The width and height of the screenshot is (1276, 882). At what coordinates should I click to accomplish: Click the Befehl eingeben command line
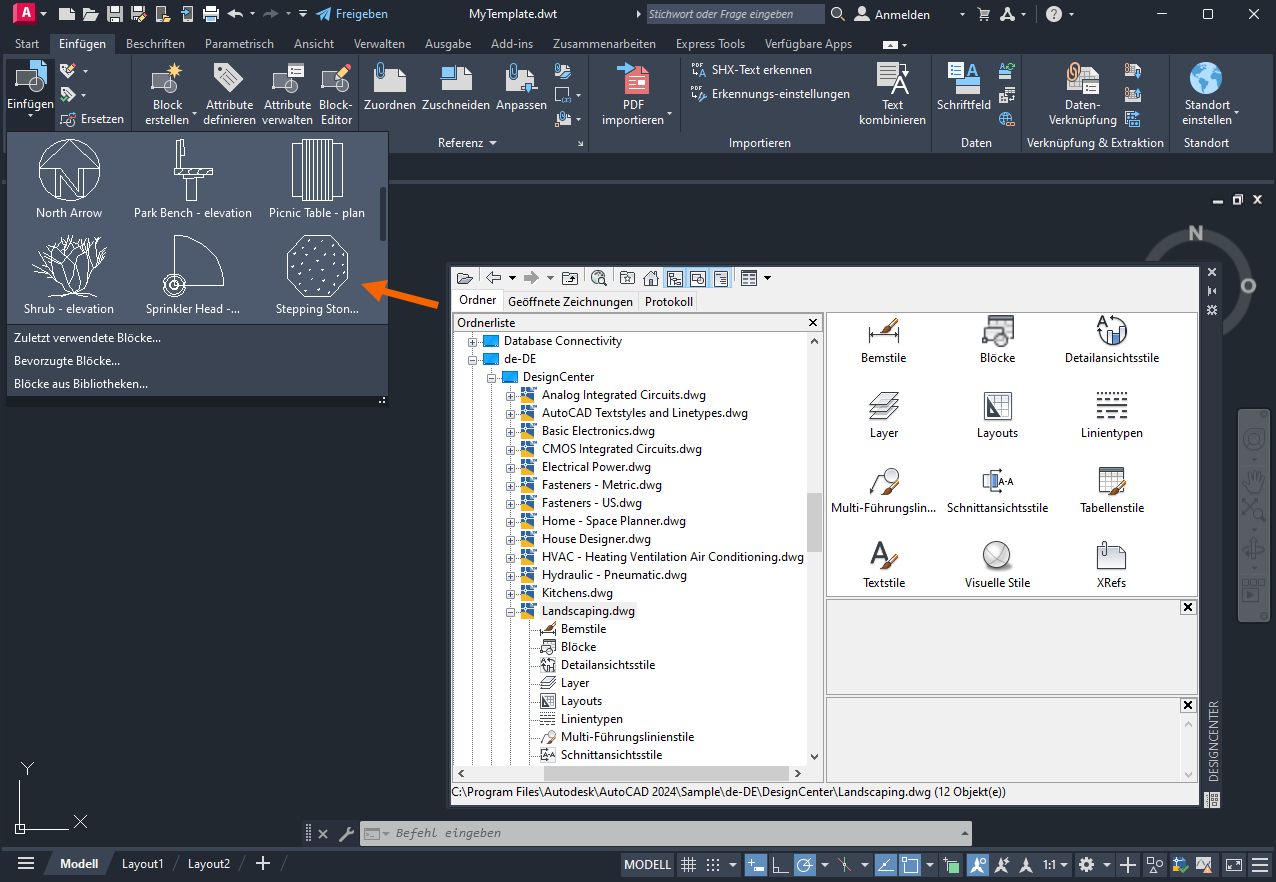click(665, 833)
